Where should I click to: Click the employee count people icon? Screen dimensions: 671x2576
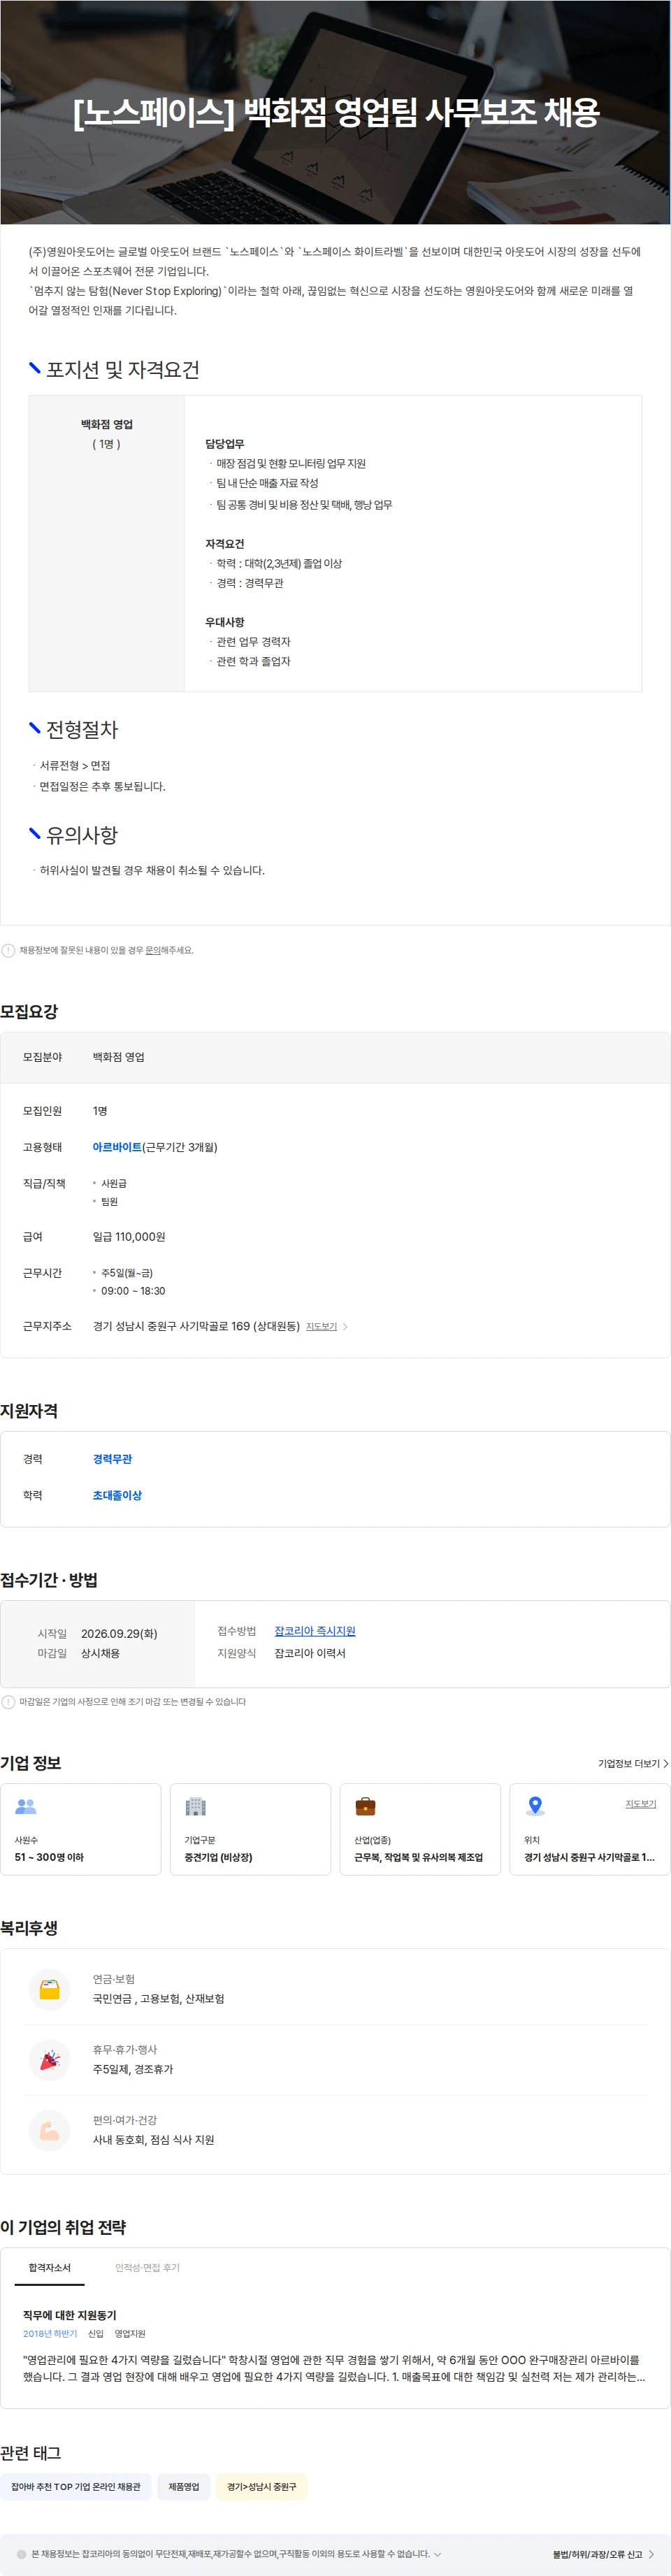click(x=26, y=1806)
